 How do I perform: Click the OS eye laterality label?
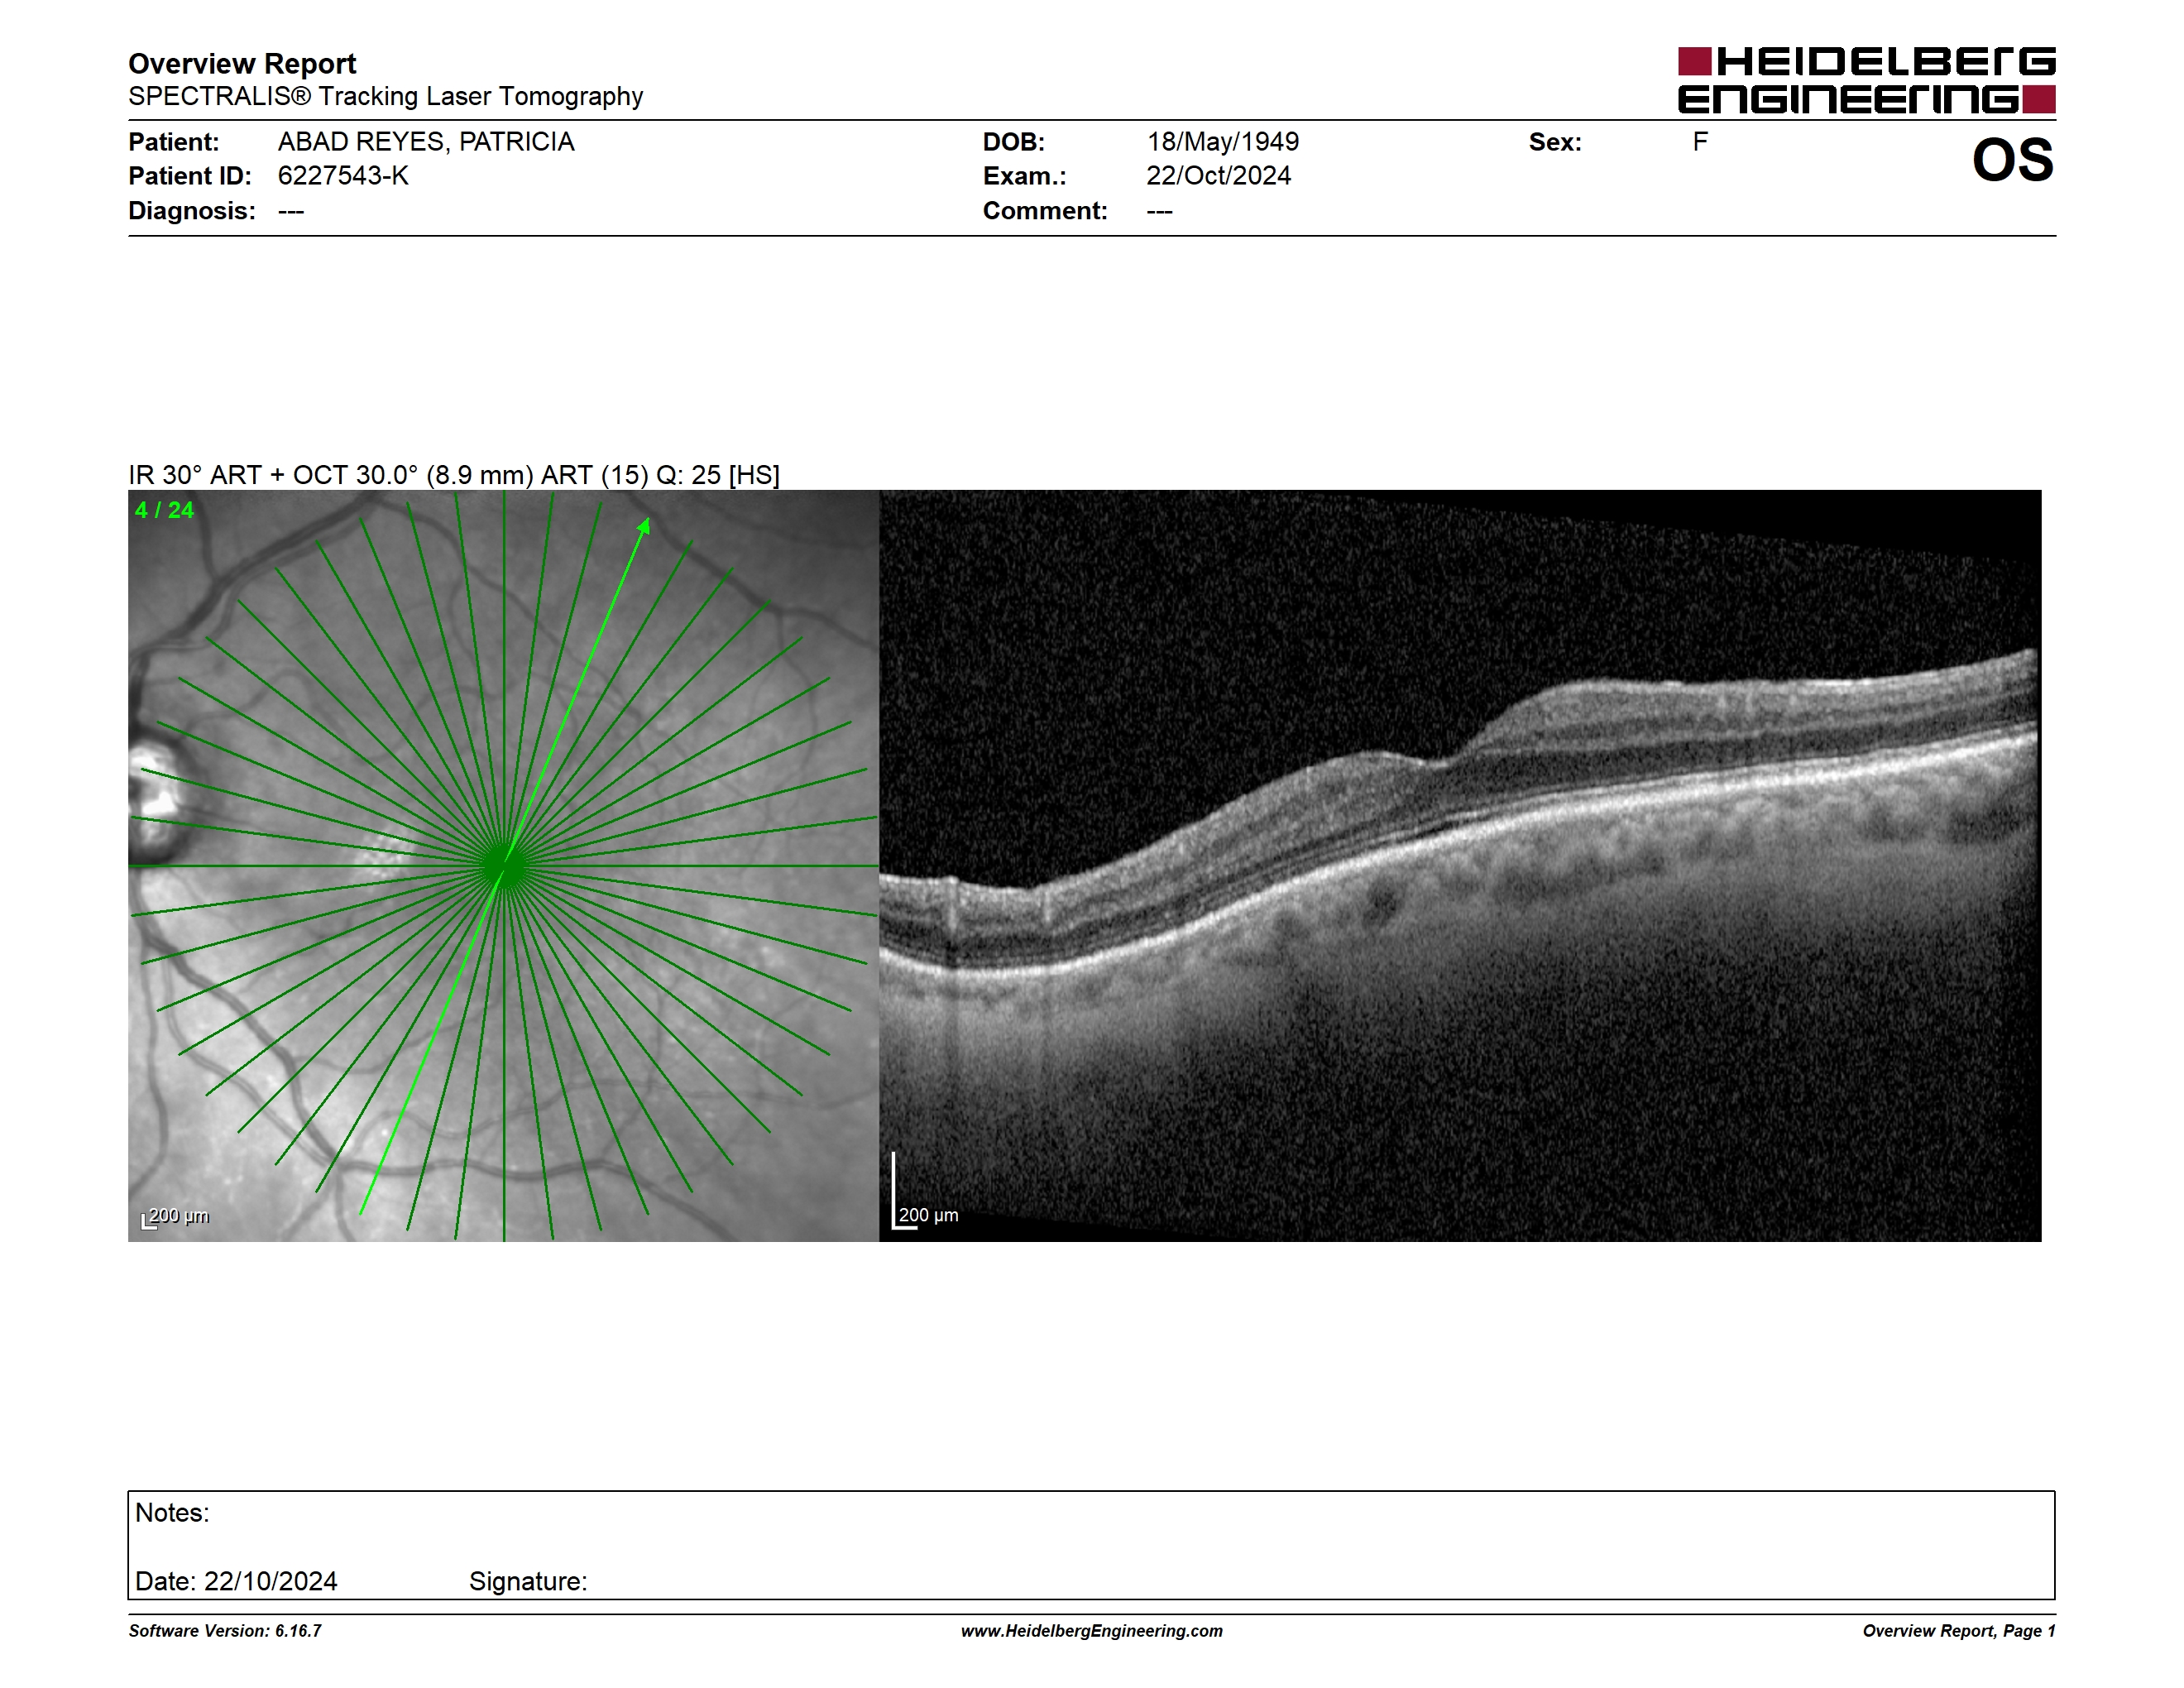point(2012,160)
